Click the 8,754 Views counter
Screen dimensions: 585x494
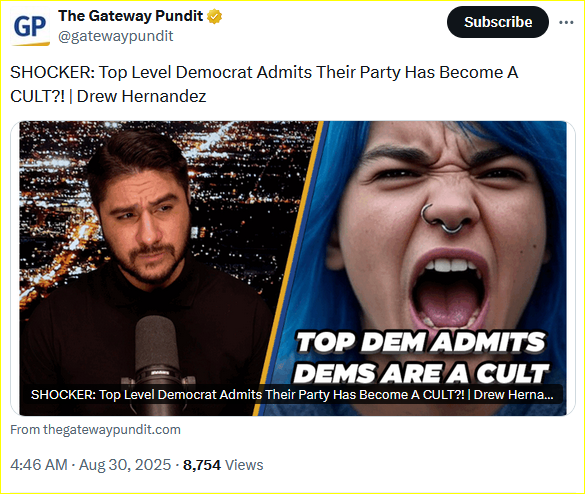223,465
